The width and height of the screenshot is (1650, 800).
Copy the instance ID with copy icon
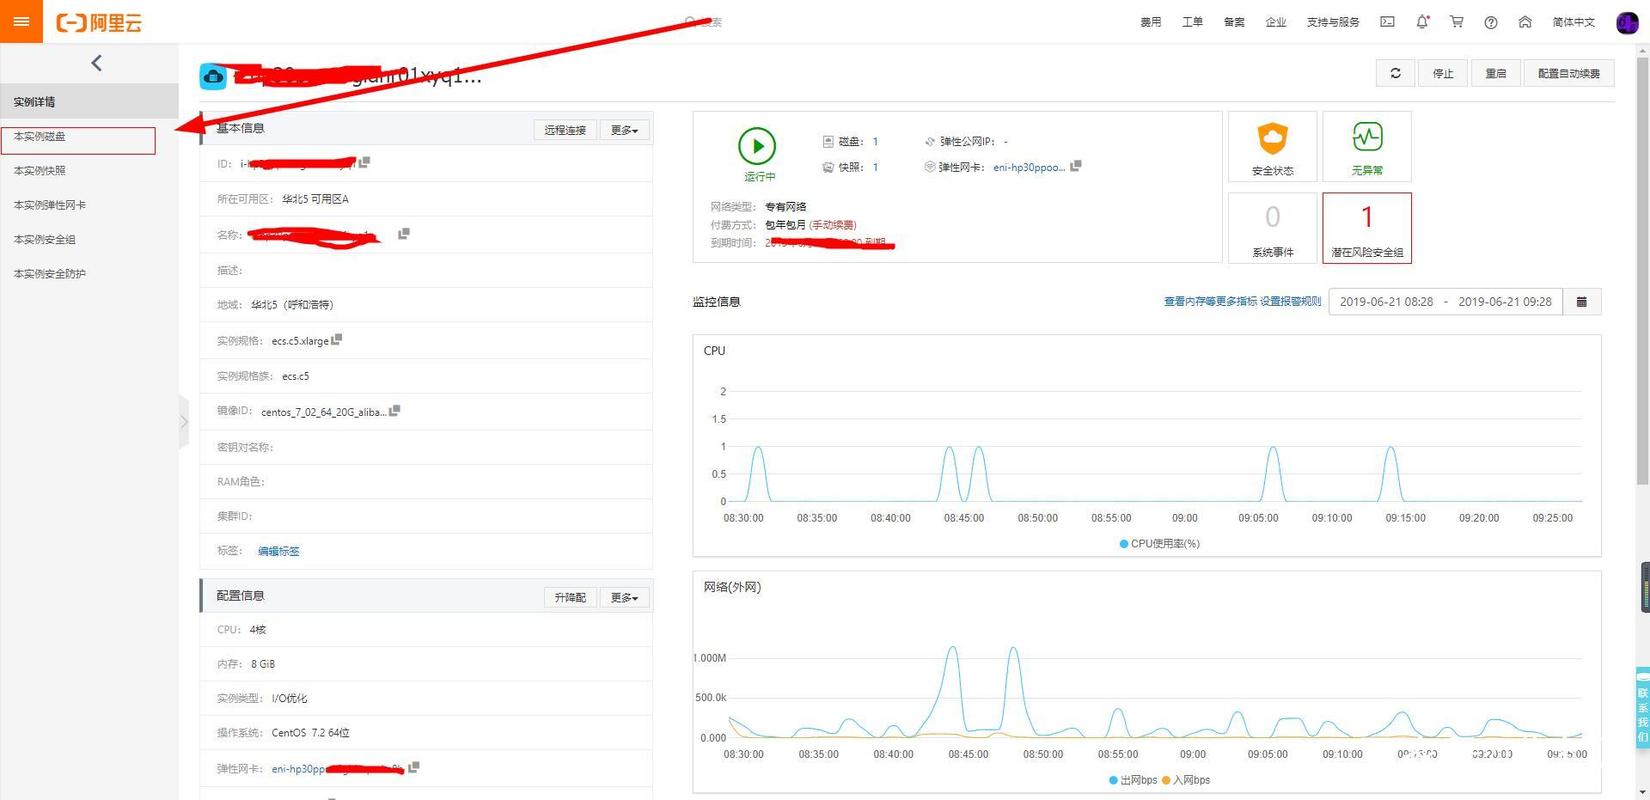click(365, 162)
